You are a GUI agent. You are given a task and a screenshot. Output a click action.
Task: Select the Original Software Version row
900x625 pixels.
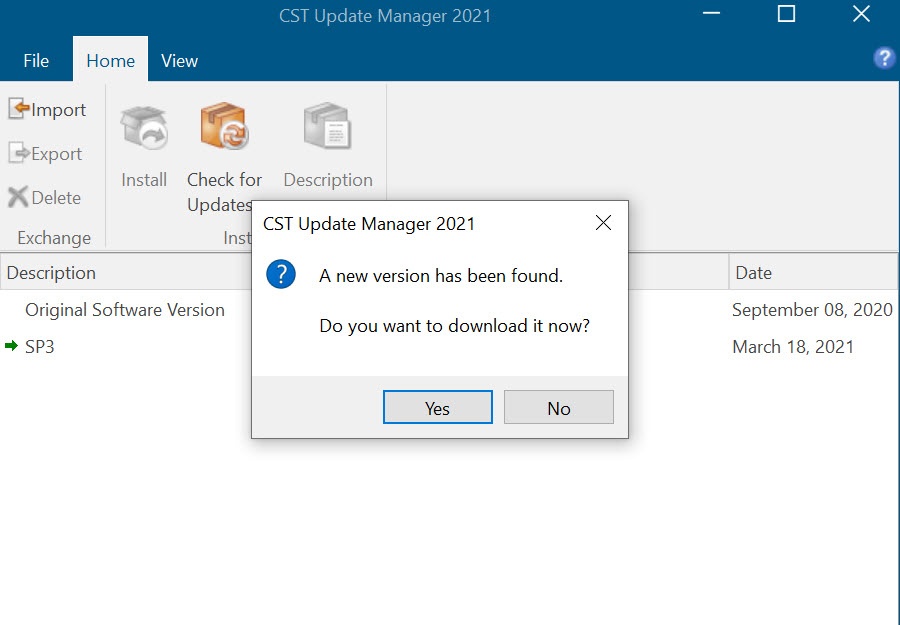(x=450, y=310)
